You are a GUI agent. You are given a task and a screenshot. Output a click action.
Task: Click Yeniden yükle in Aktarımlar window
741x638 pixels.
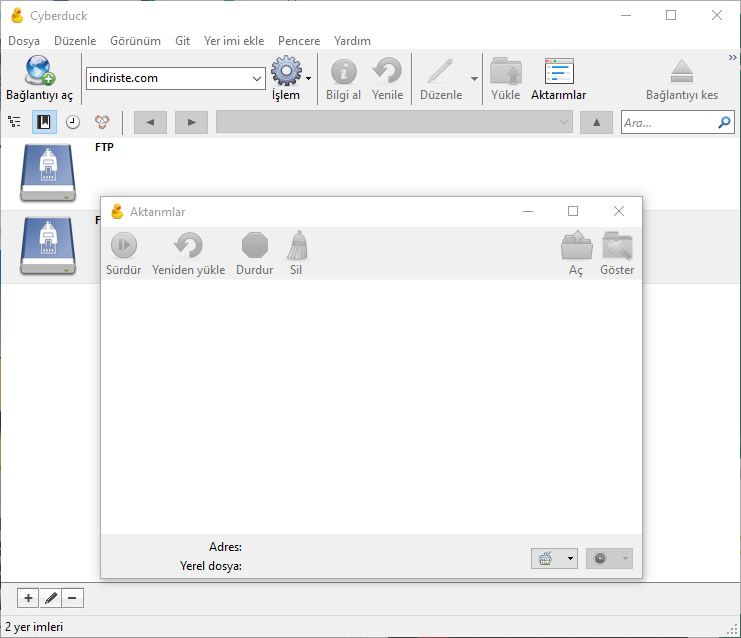189,254
